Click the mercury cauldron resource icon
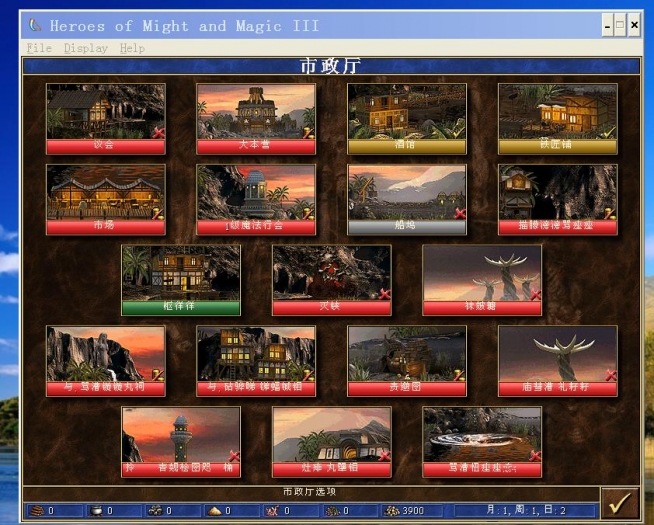Image resolution: width=654 pixels, height=525 pixels. [x=96, y=510]
